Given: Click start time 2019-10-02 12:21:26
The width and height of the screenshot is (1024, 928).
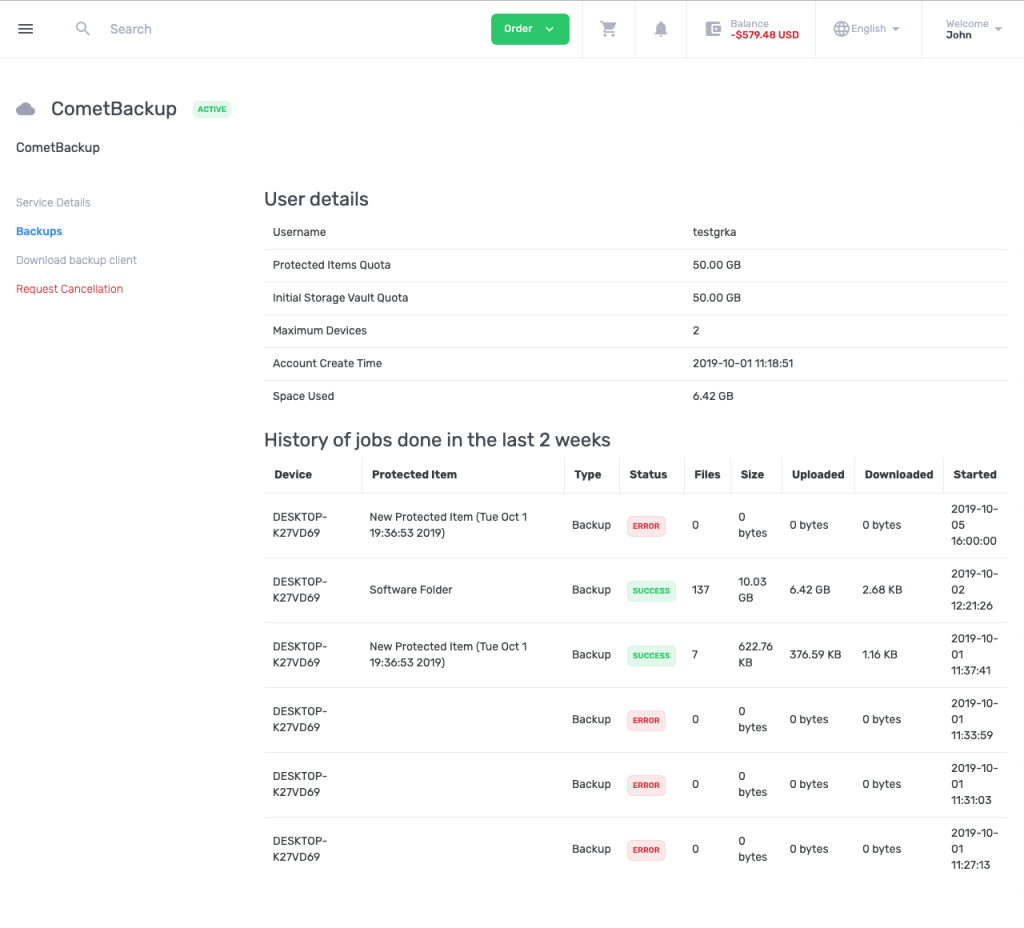Looking at the screenshot, I should coord(974,590).
